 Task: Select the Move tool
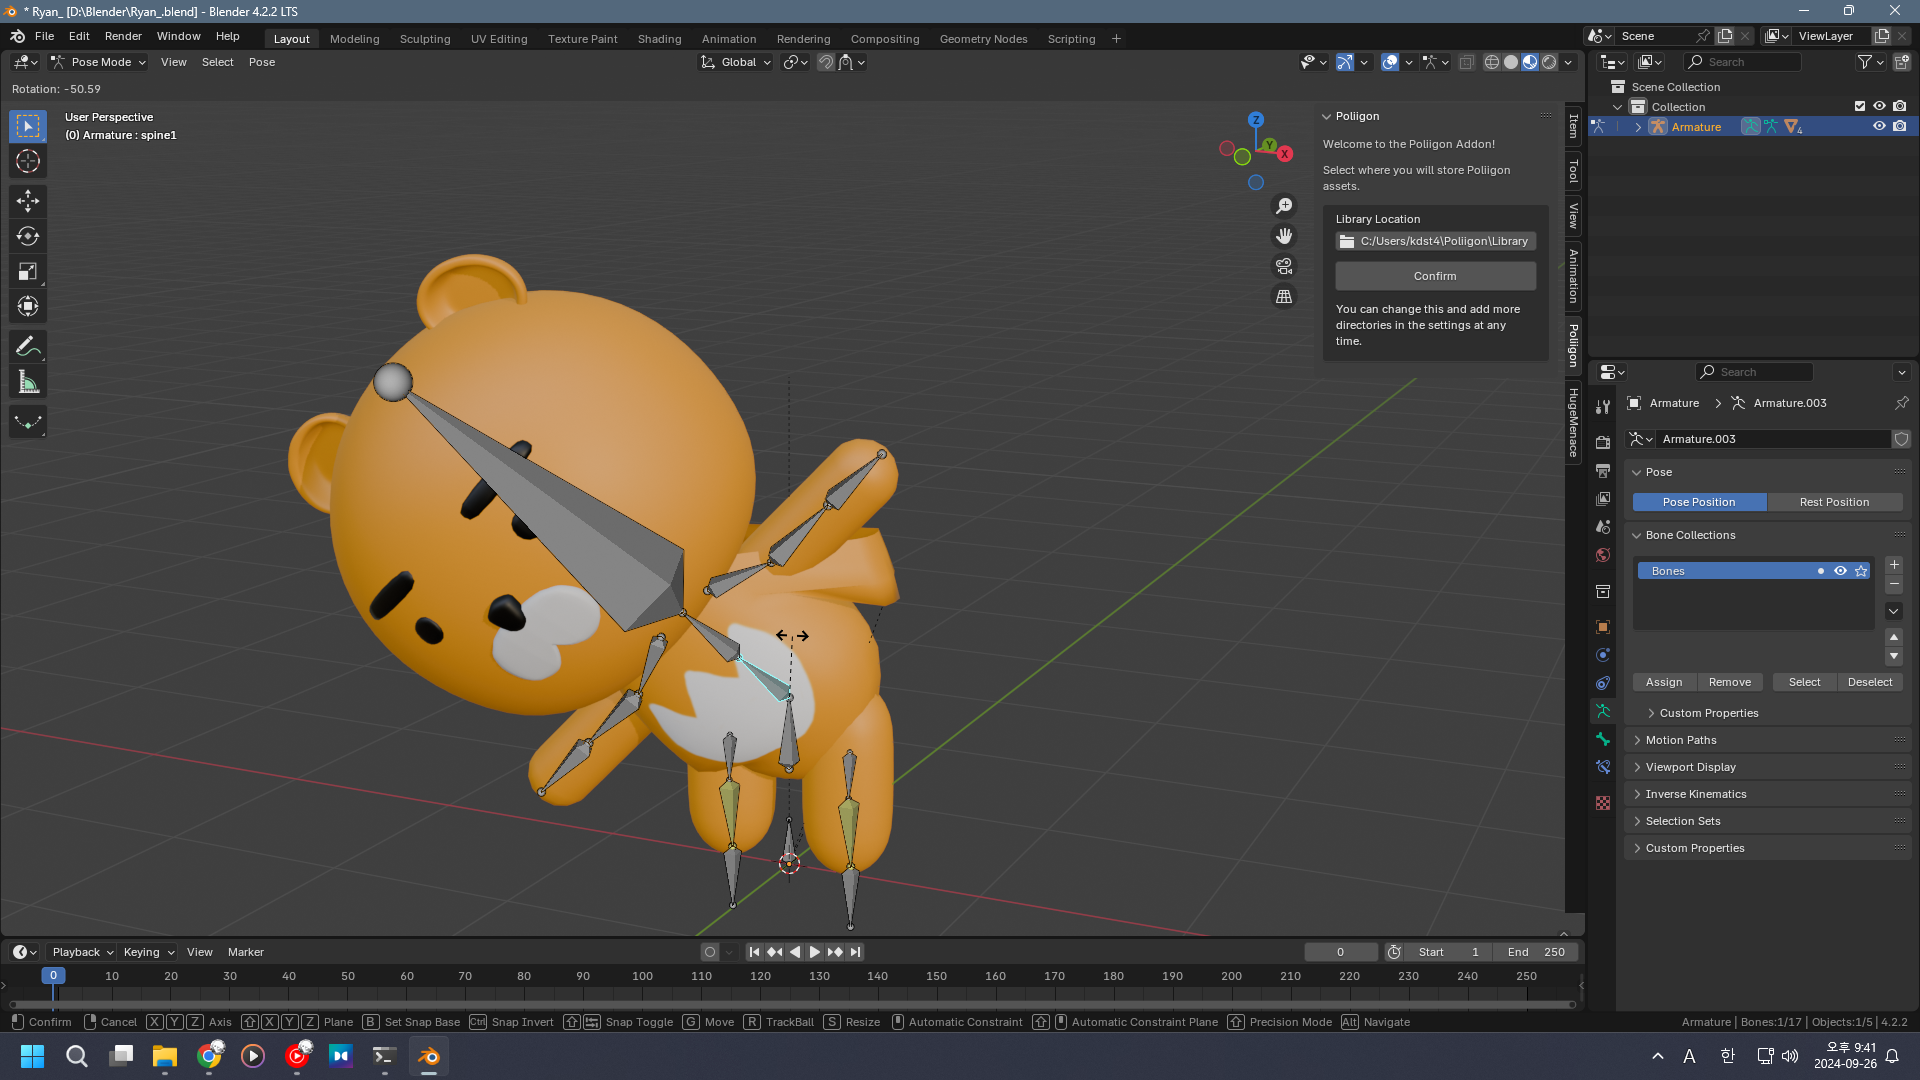click(28, 201)
